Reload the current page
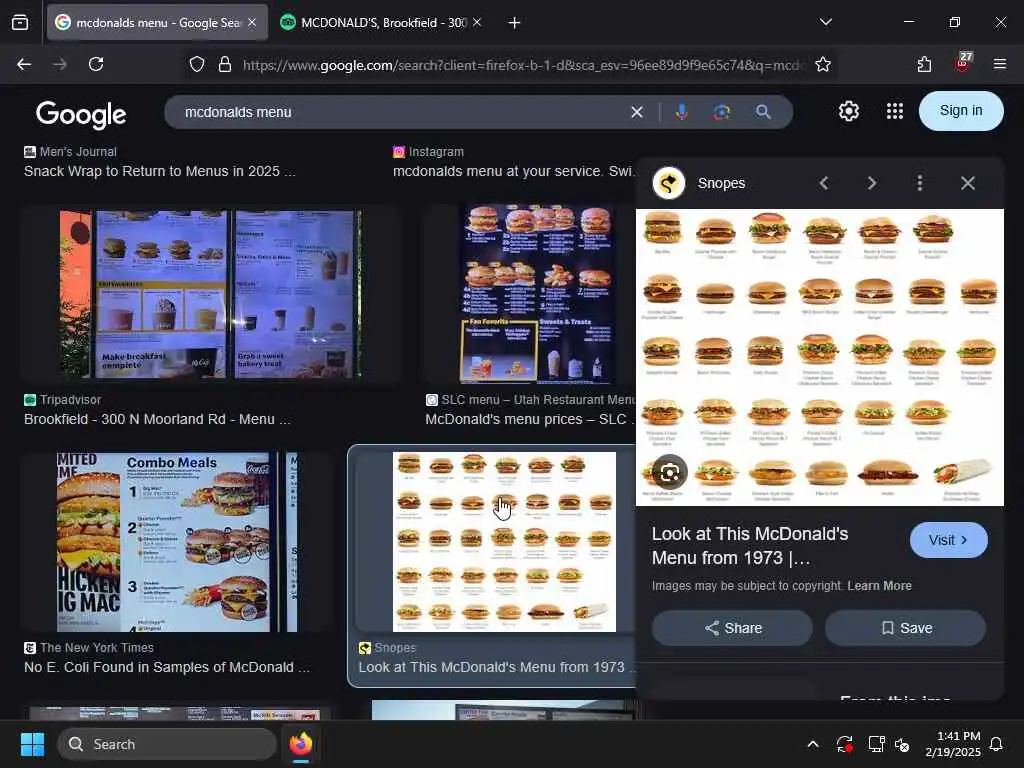Screen dimensions: 1024x768 click(x=96, y=64)
